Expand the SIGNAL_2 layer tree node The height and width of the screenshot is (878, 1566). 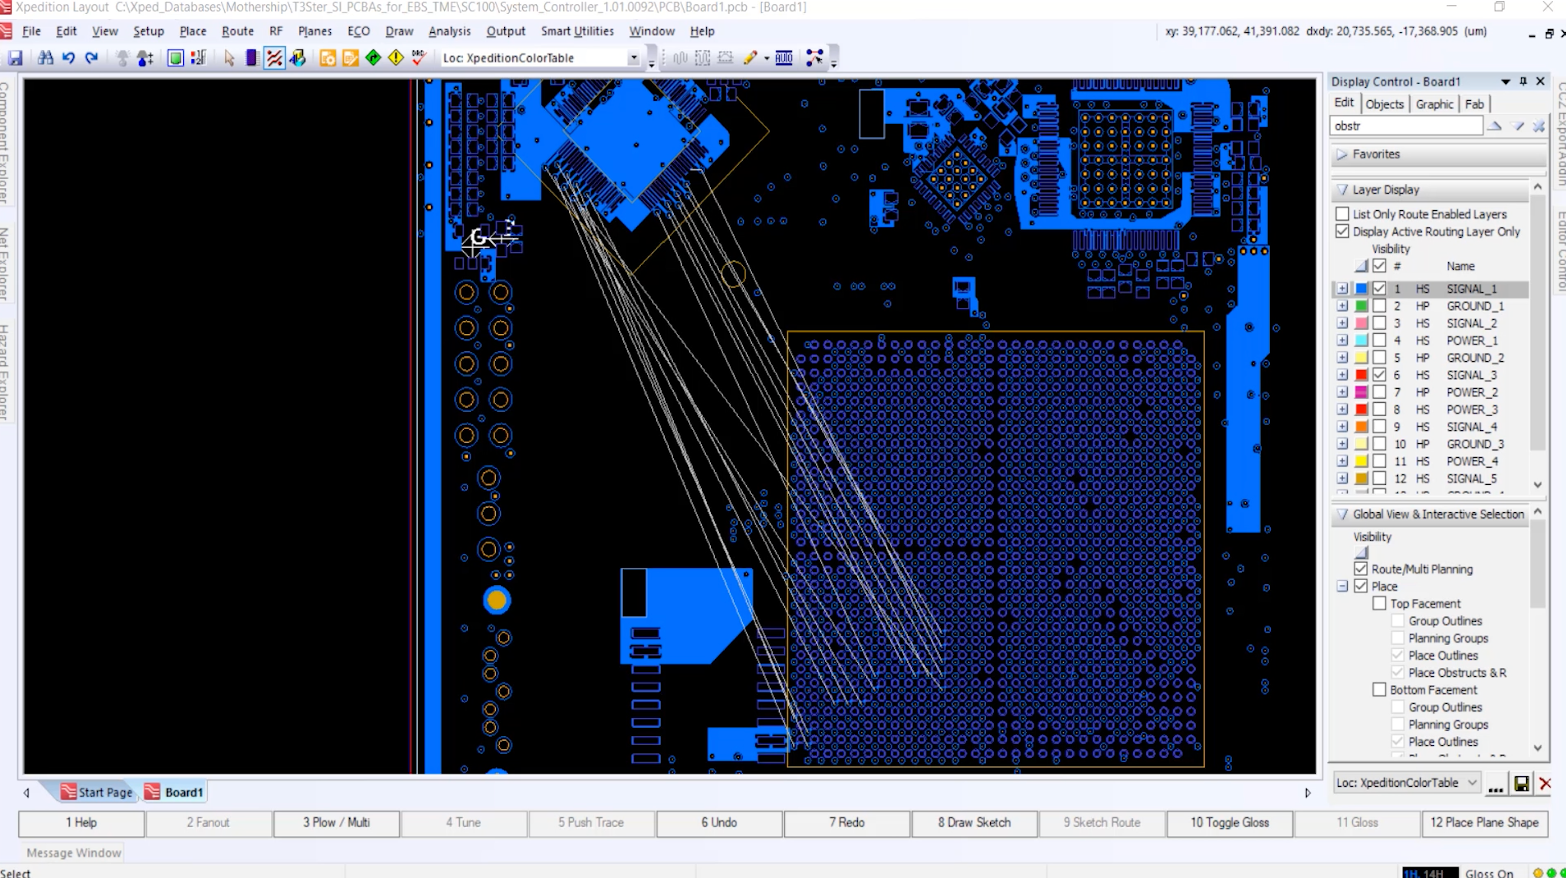[1342, 324]
